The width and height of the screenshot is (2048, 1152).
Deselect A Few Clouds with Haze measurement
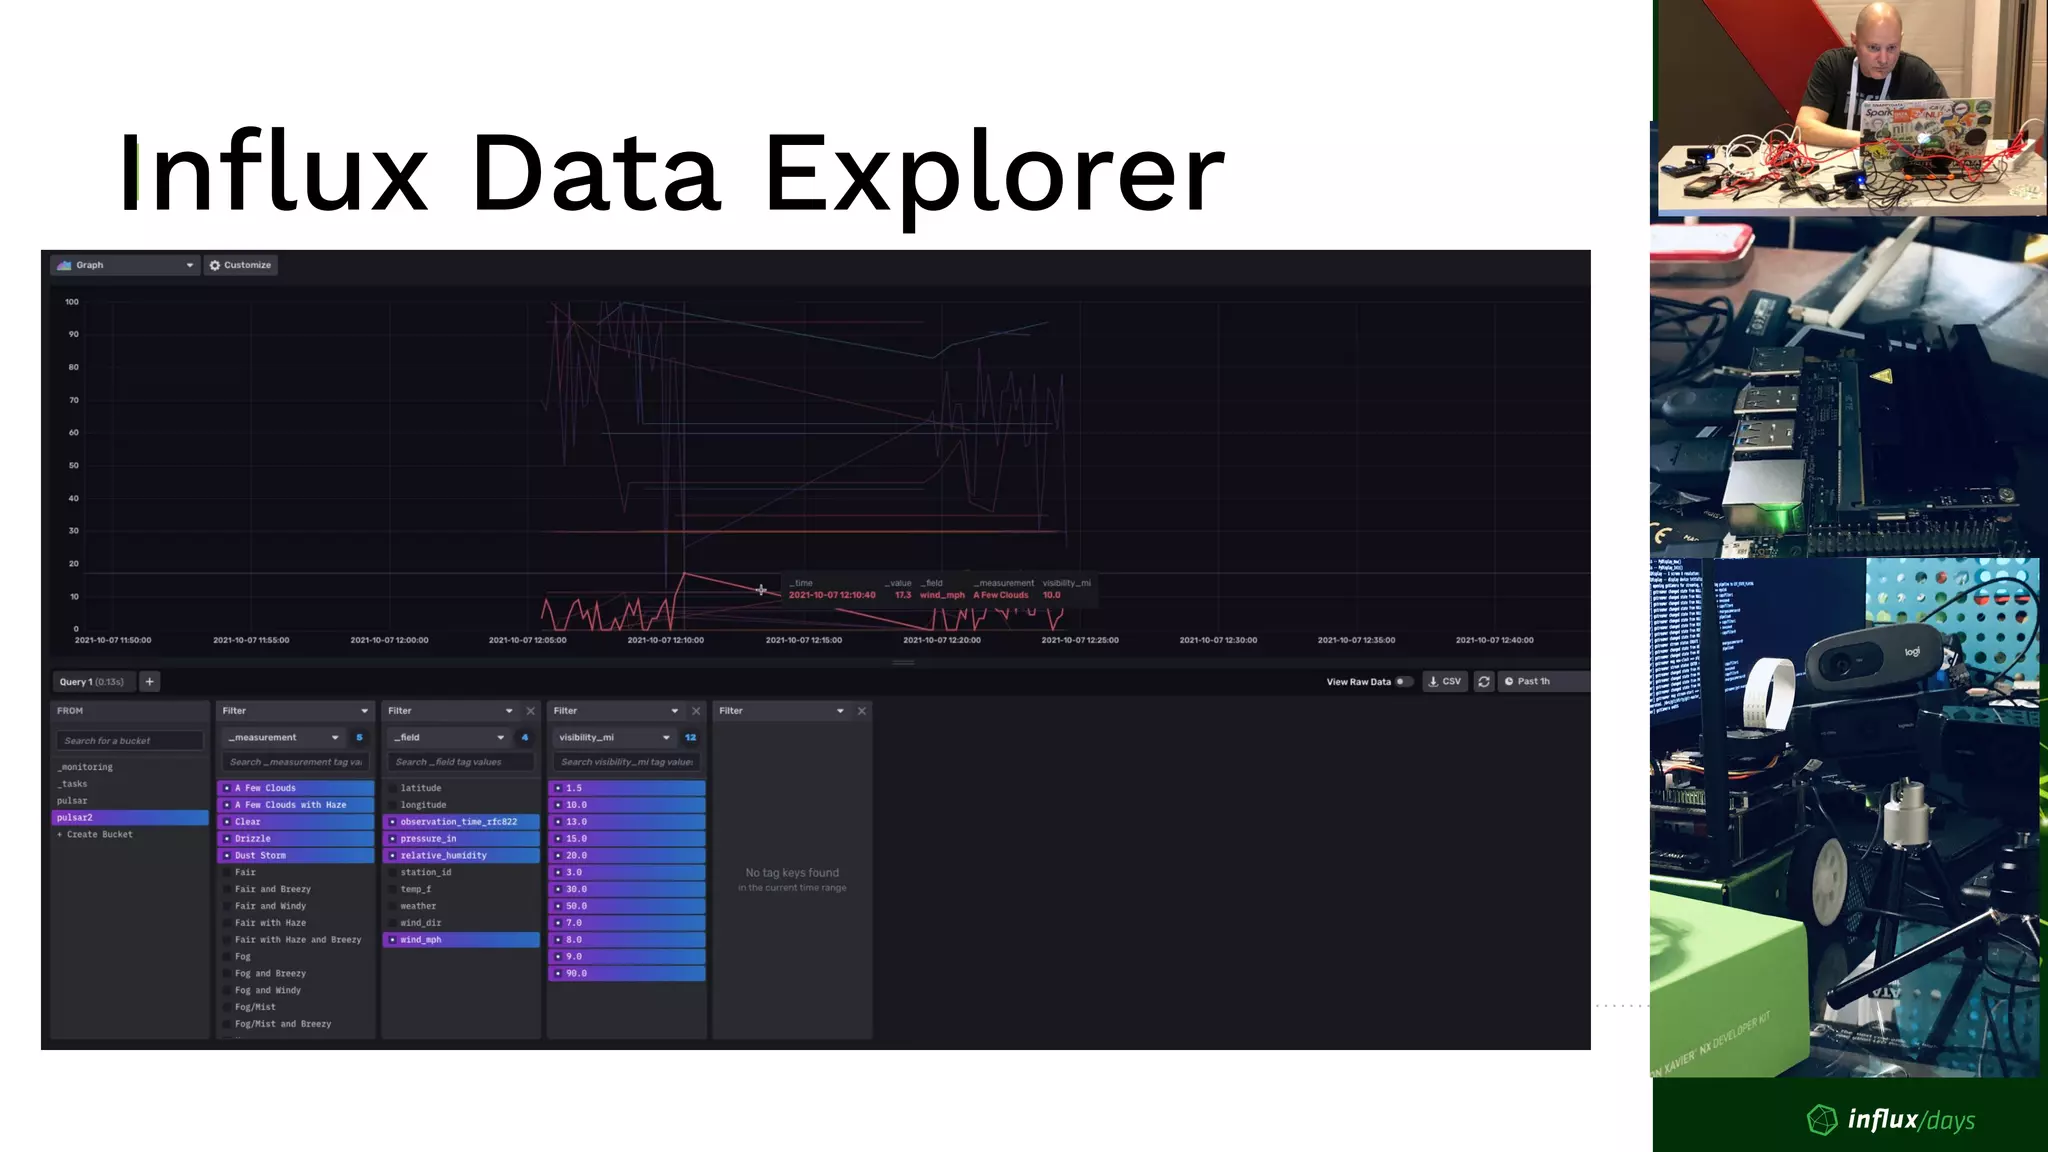pos(296,805)
